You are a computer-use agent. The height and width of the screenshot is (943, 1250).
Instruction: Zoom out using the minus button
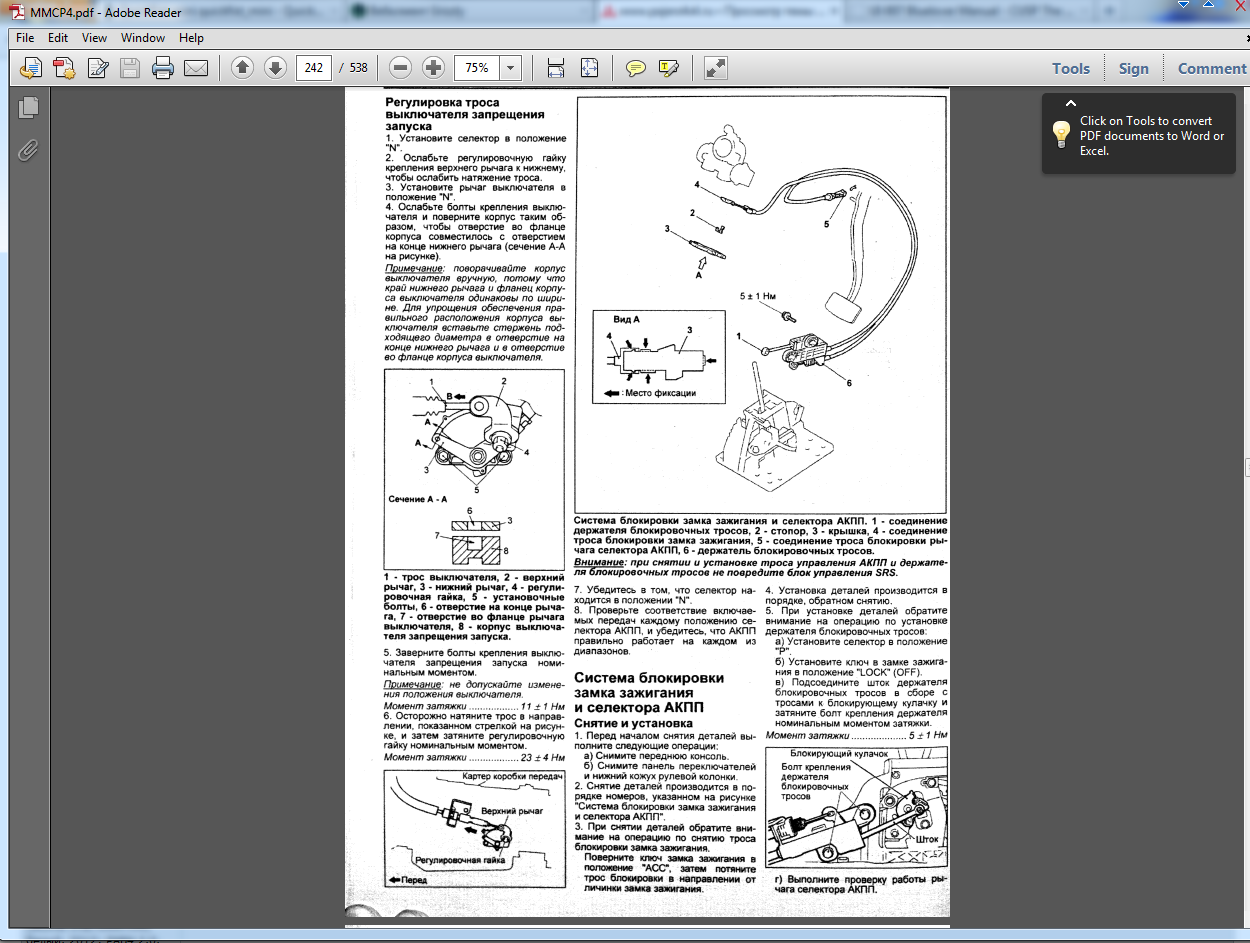[x=401, y=68]
